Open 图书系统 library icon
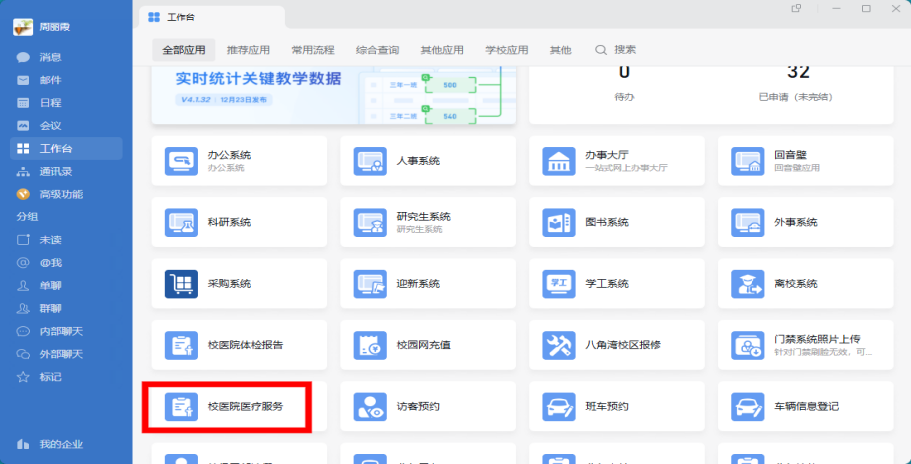Image resolution: width=911 pixels, height=464 pixels. pos(558,222)
